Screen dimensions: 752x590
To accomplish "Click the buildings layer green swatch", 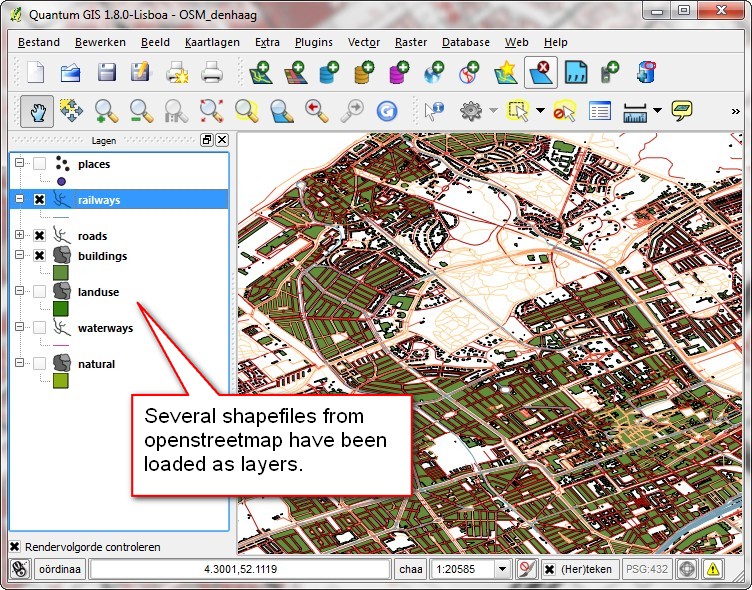I will click(x=61, y=273).
